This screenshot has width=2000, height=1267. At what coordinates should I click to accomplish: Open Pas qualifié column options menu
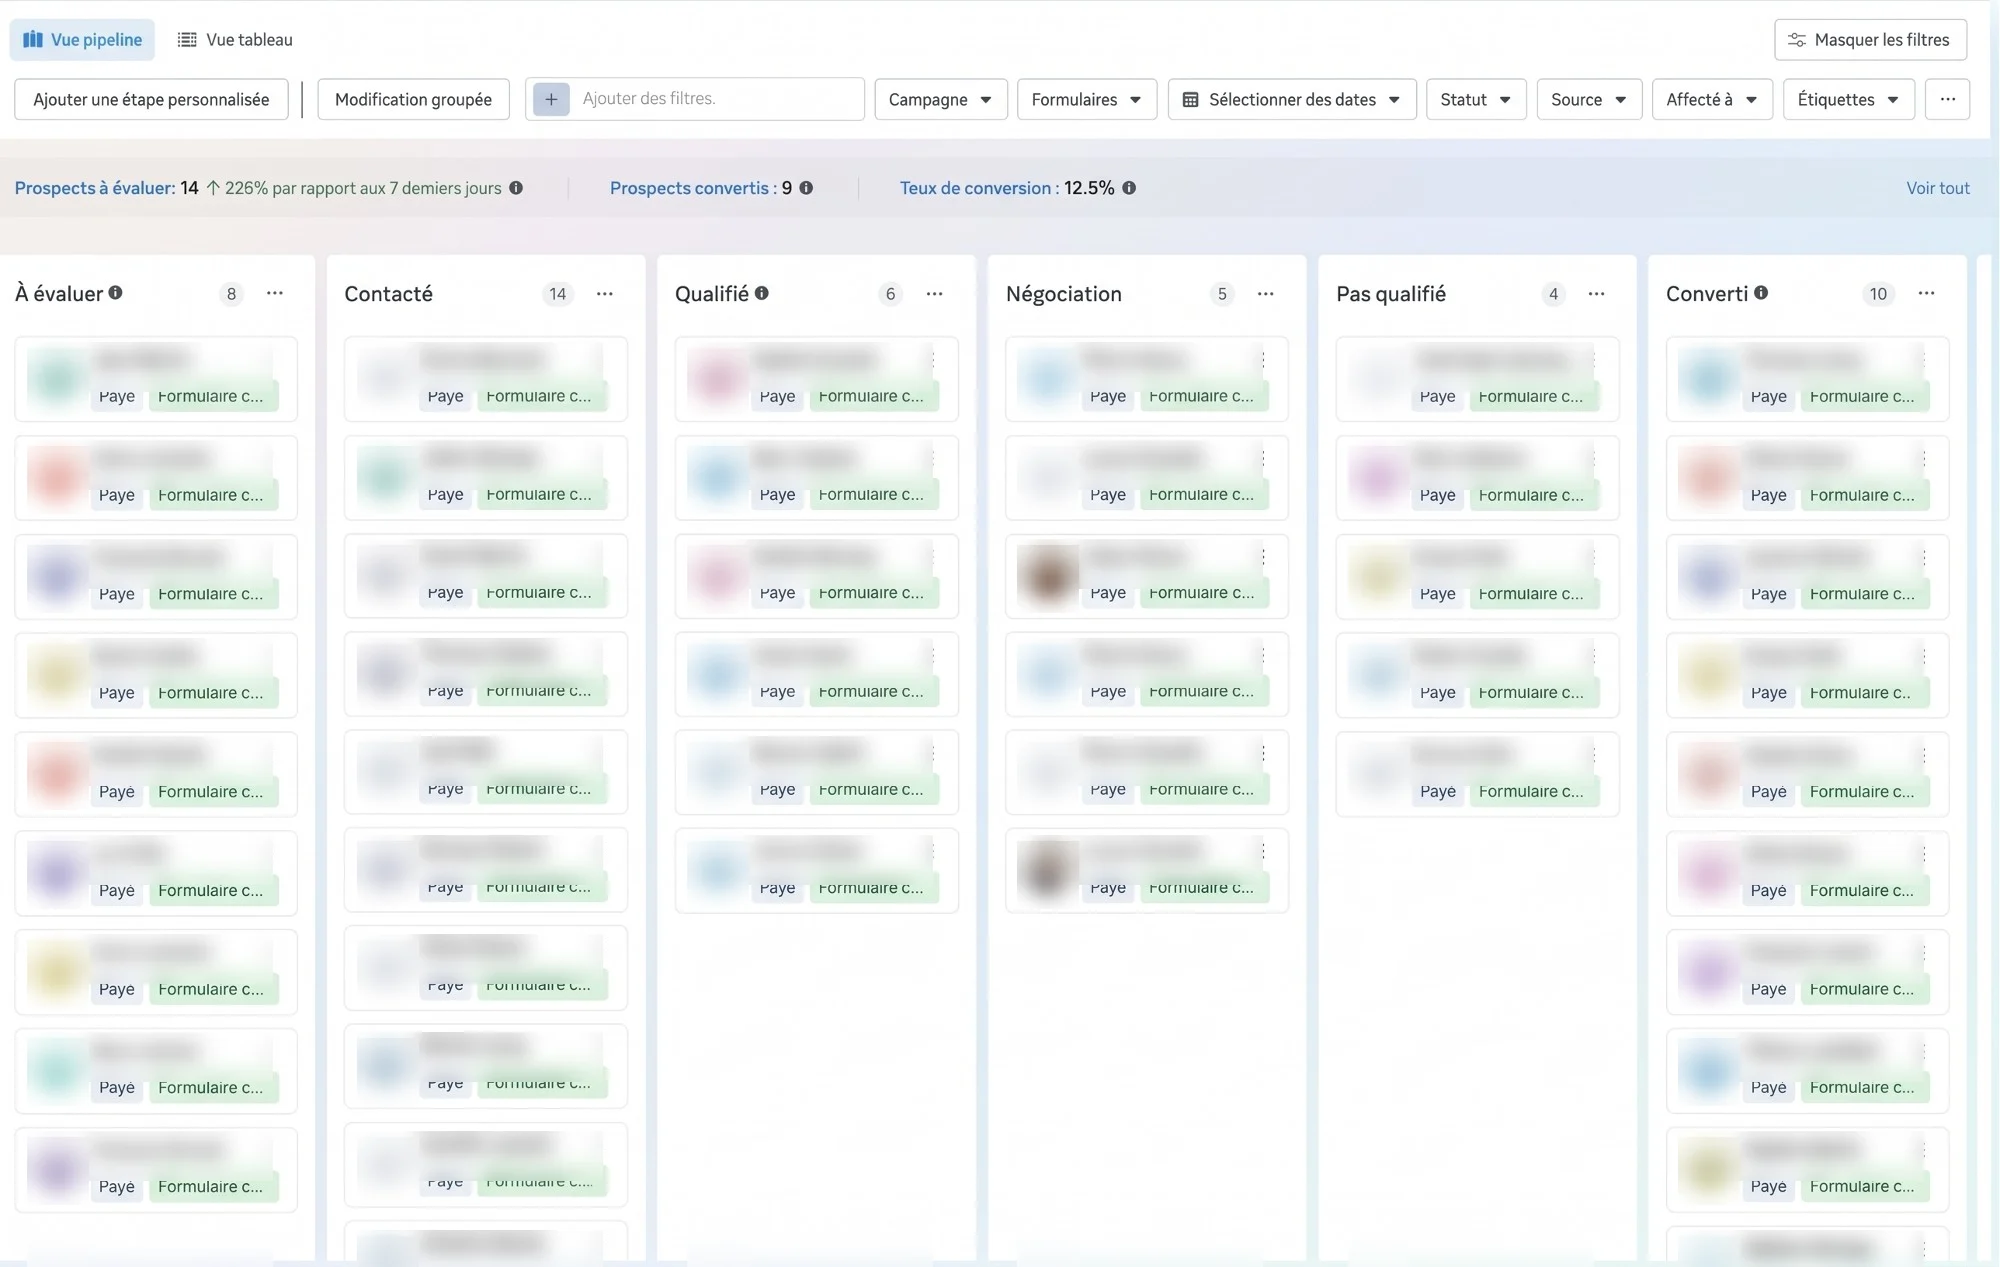click(x=1596, y=293)
